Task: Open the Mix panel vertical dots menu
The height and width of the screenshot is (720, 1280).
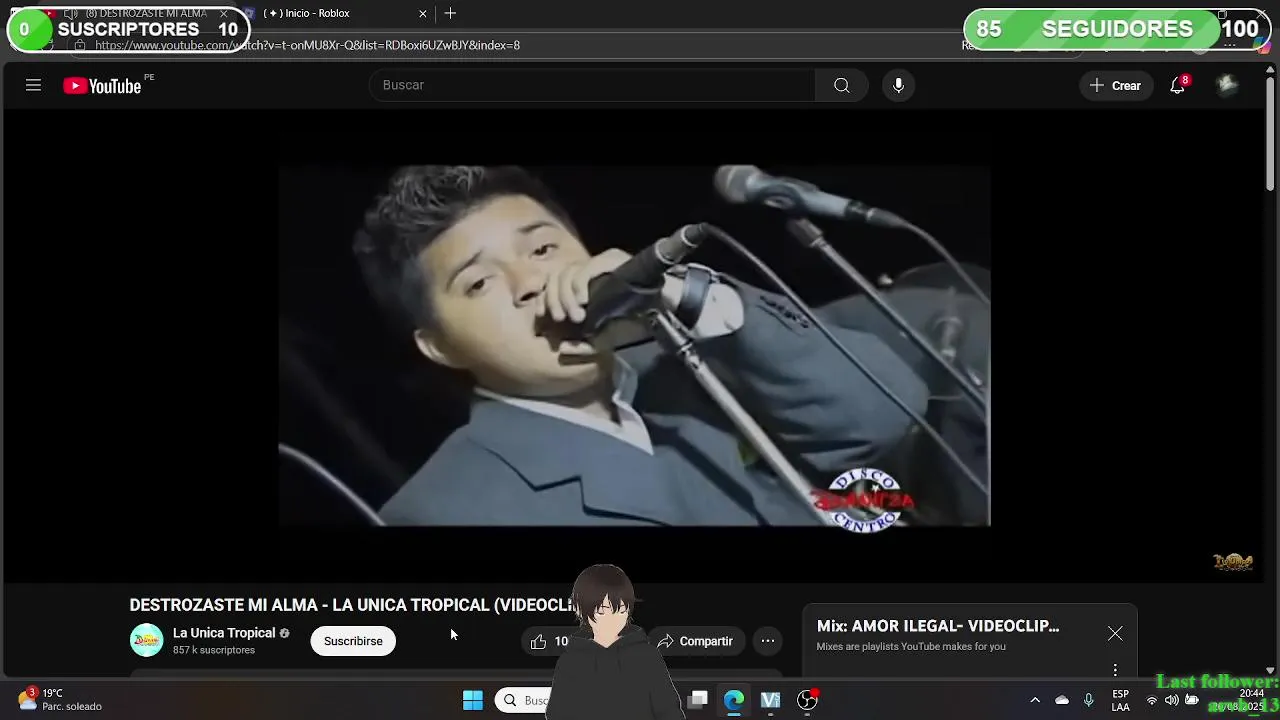Action: tap(1115, 670)
